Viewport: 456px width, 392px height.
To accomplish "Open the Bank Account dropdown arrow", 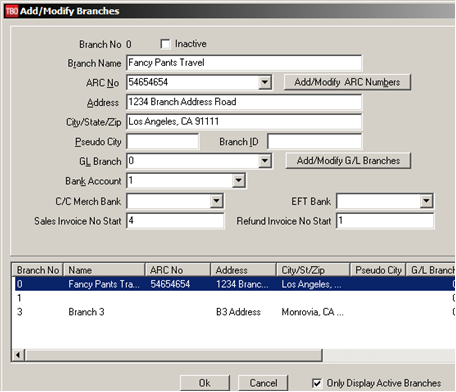I will coord(238,181).
